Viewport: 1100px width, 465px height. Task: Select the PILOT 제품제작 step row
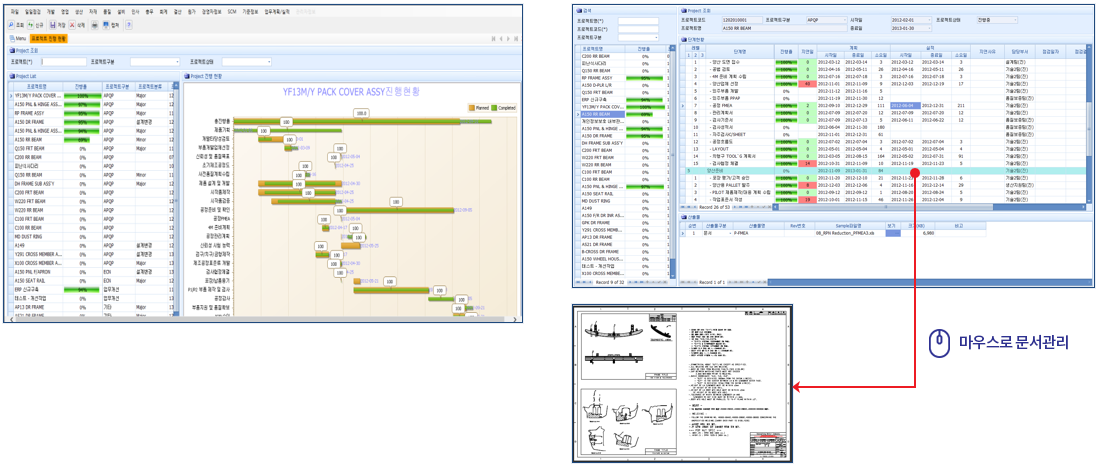click(x=884, y=192)
